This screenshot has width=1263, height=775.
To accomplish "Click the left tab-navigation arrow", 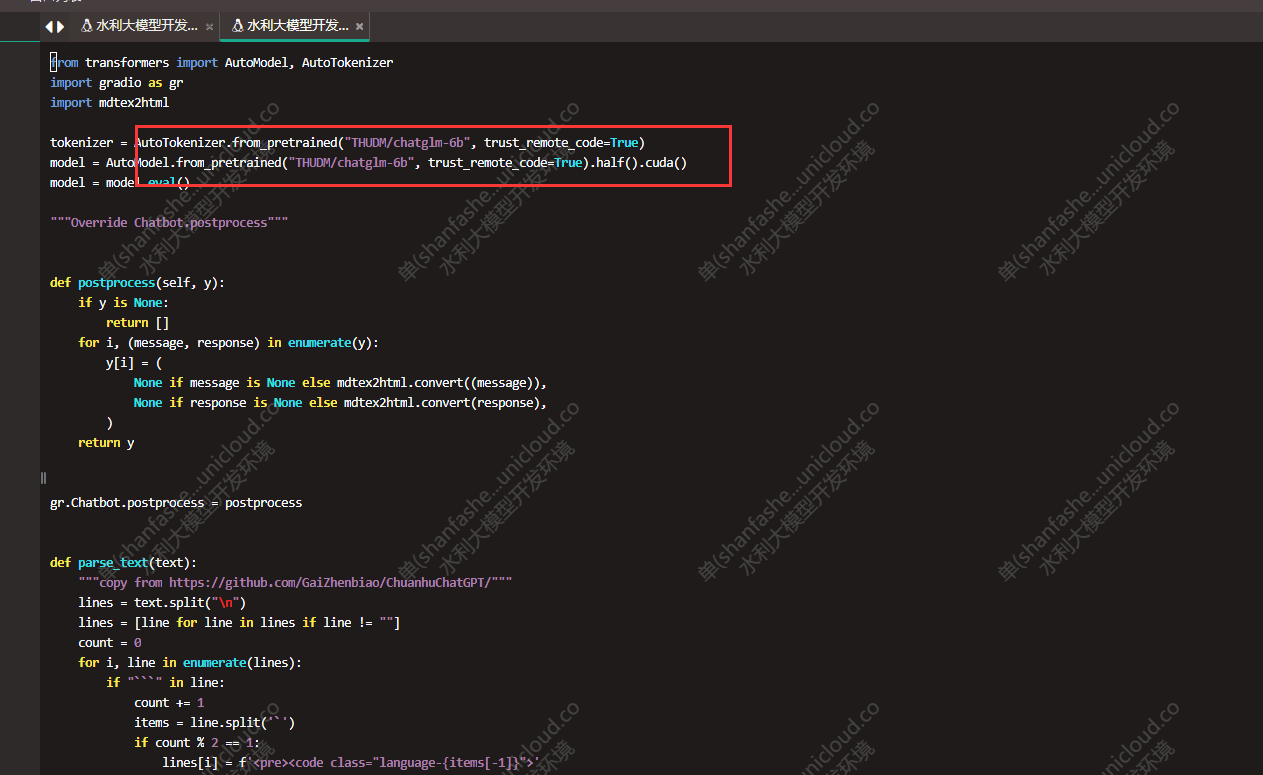I will [48, 26].
